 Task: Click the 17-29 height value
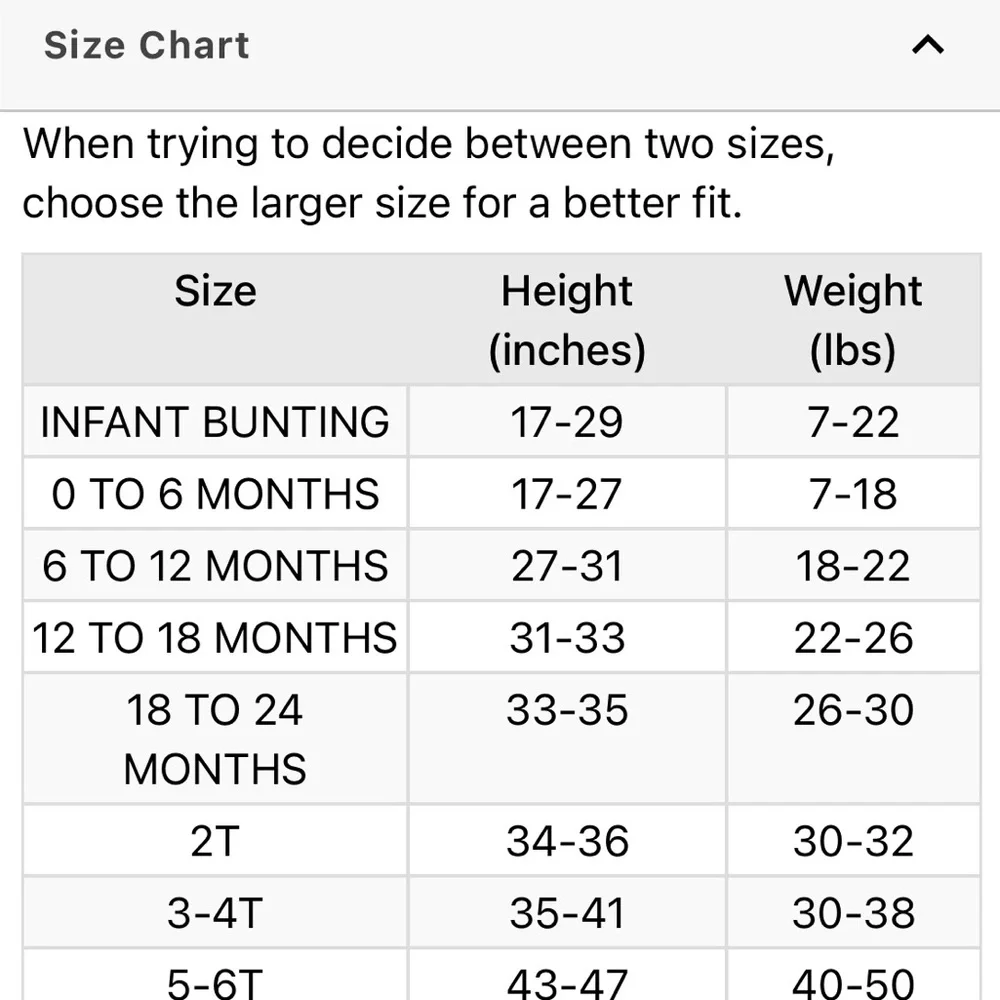[x=567, y=422]
